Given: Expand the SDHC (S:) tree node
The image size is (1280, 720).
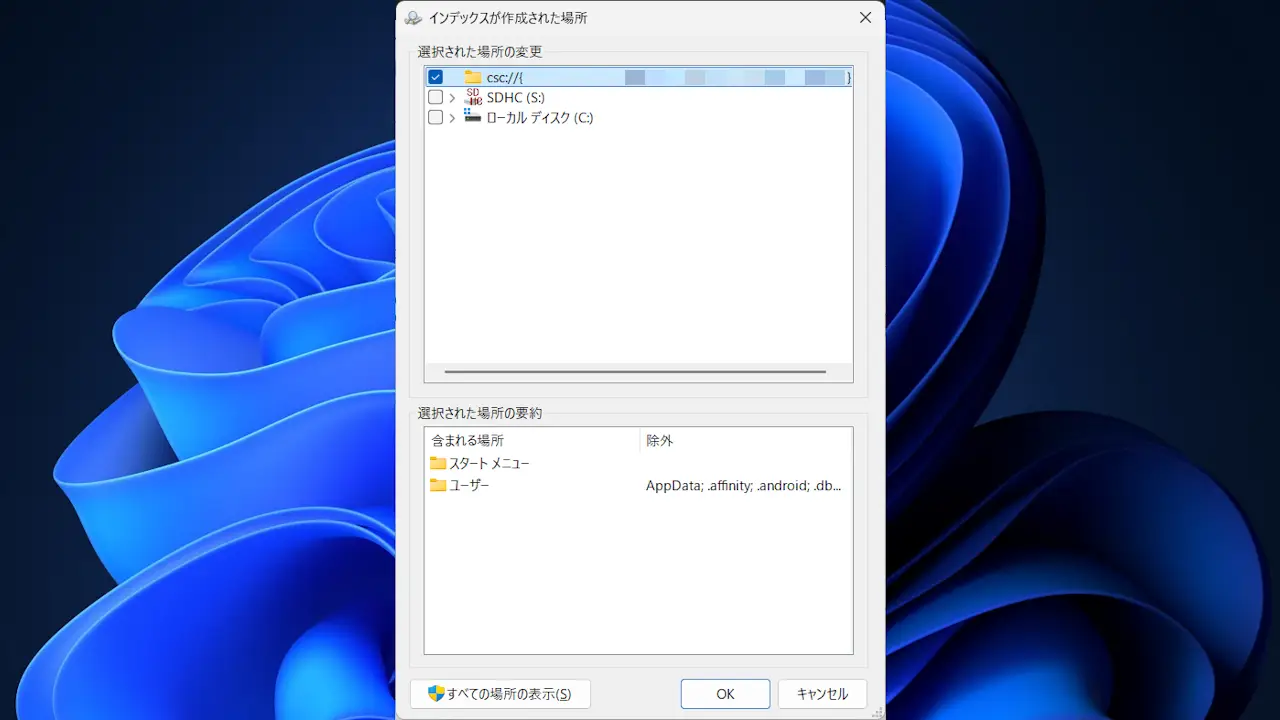Looking at the screenshot, I should [453, 97].
